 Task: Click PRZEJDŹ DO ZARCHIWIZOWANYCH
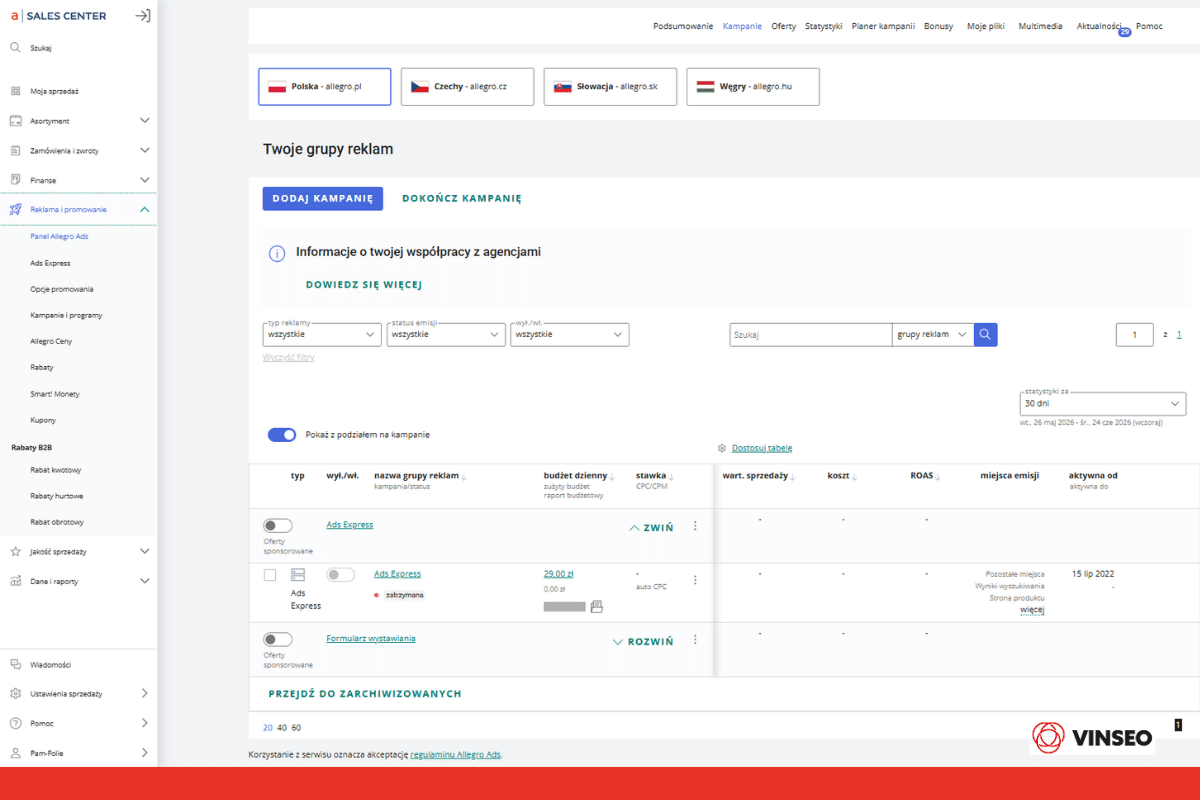[365, 693]
